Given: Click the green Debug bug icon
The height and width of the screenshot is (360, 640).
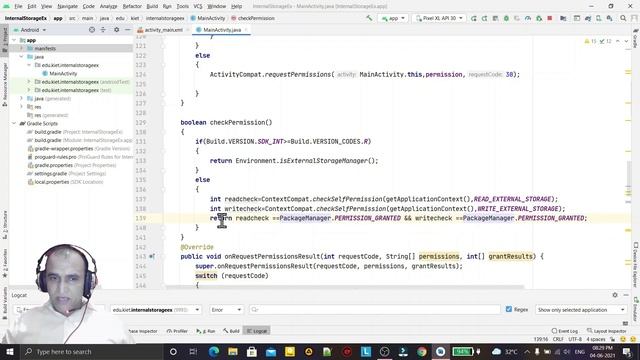Looking at the screenshot, I should point(506,18).
